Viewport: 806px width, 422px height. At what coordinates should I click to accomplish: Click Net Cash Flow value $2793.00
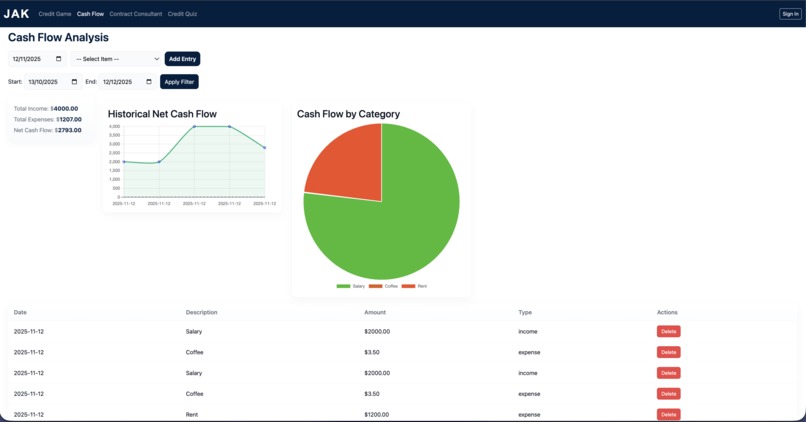click(x=68, y=130)
